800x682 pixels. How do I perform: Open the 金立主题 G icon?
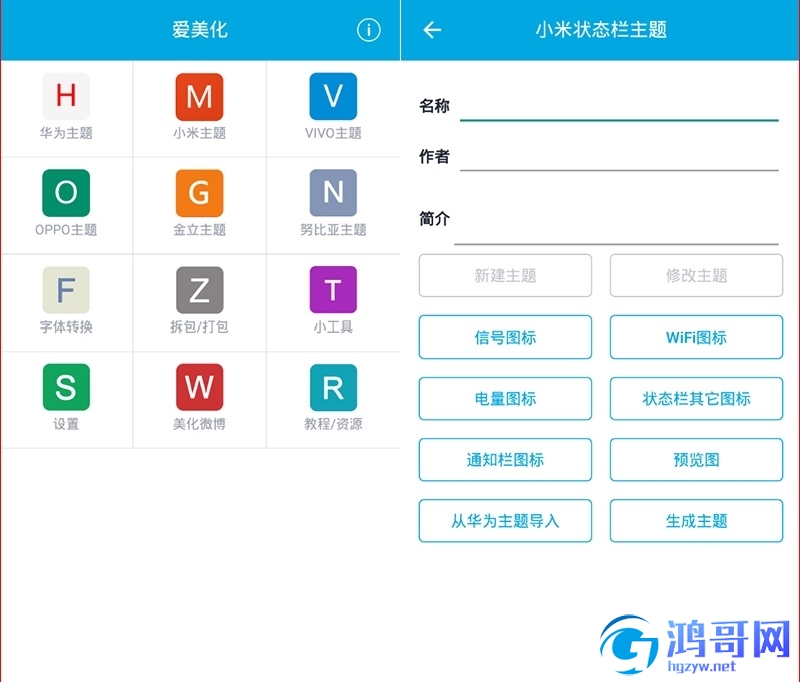click(x=199, y=192)
